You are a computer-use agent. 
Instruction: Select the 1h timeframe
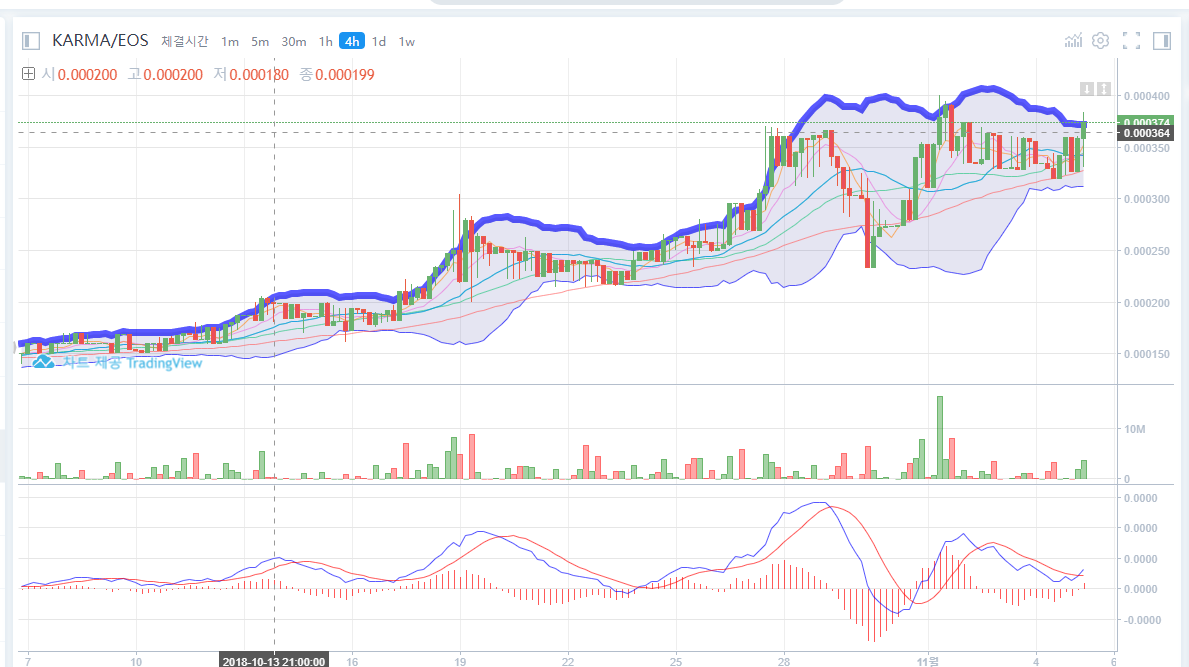325,42
